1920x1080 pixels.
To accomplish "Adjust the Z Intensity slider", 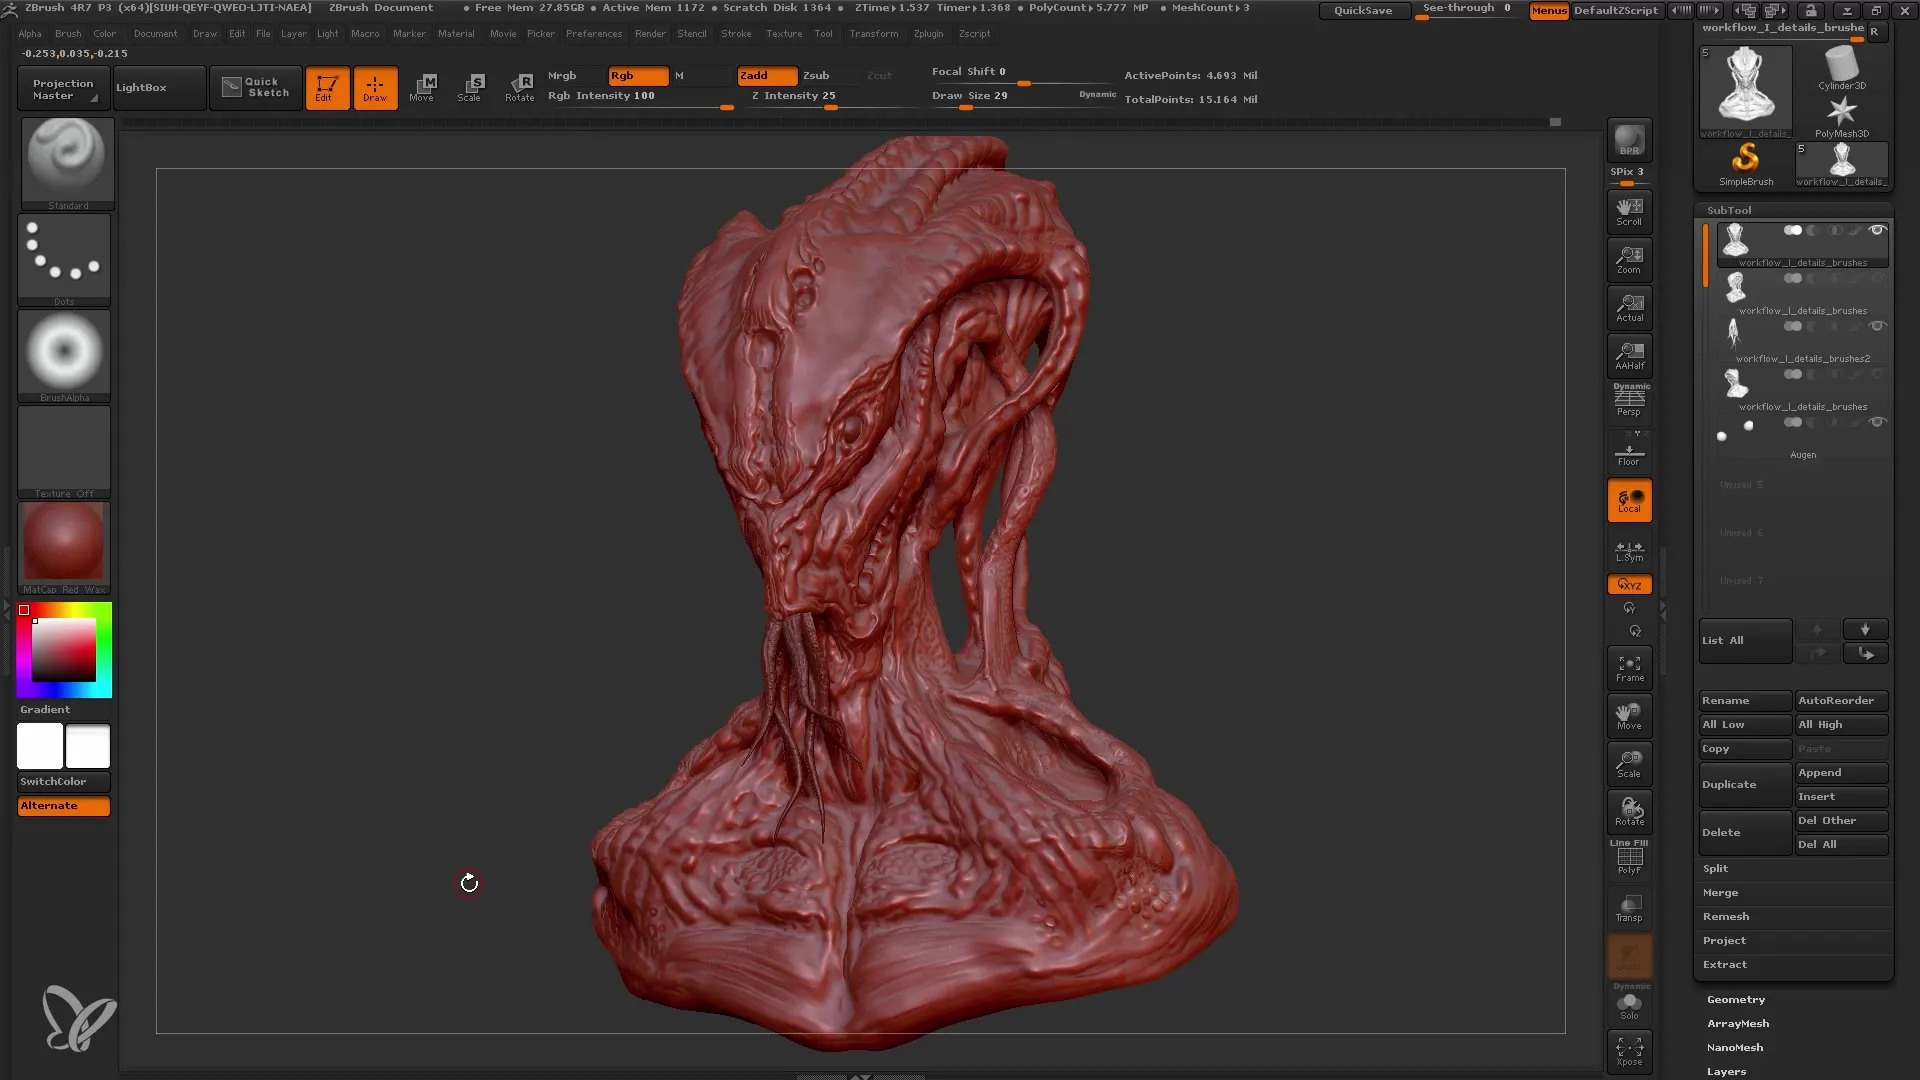I will point(833,97).
